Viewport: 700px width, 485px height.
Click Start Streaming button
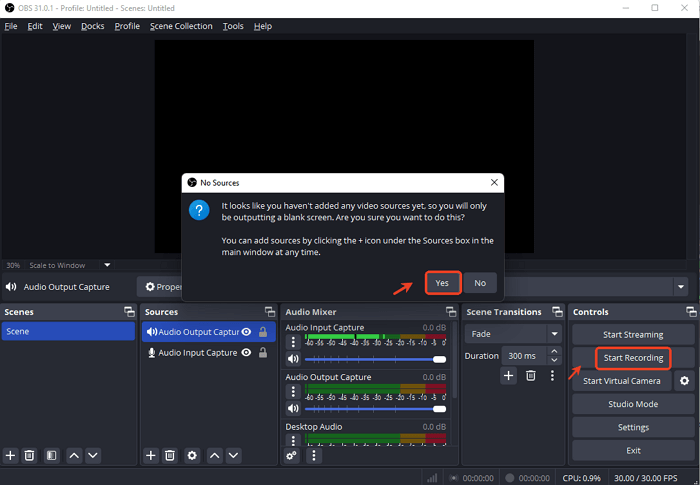click(x=633, y=334)
